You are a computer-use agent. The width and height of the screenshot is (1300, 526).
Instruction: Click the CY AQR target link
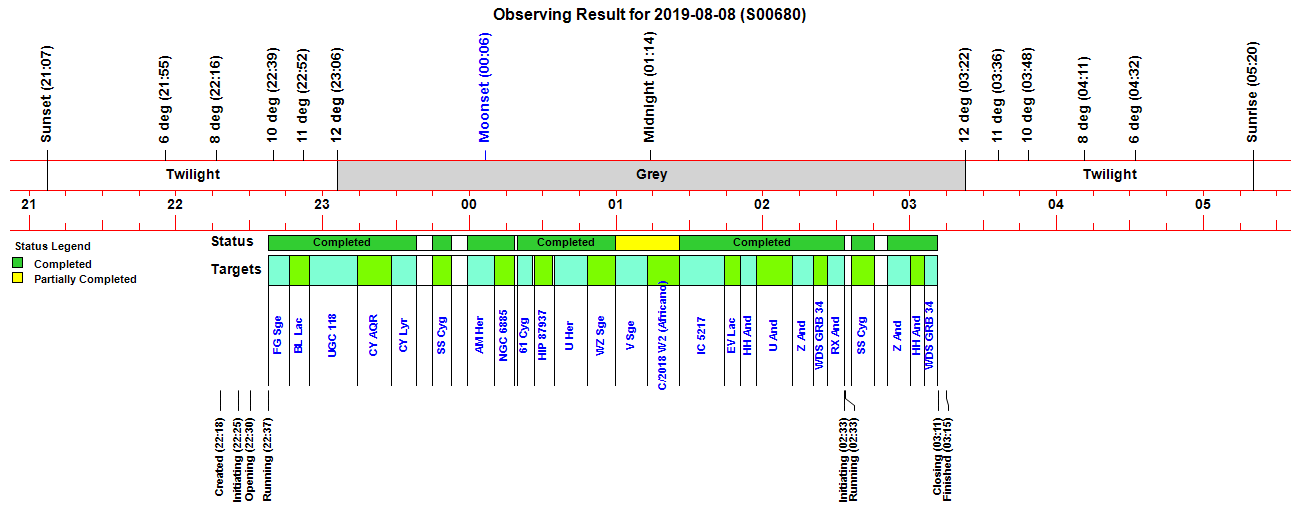pos(374,335)
